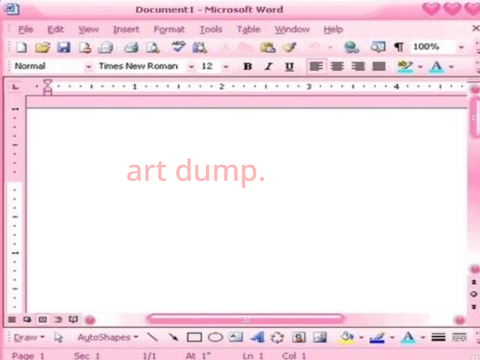Insert WordArt from the drawing toolbar
Screen dimensions: 480x360
[257, 337]
